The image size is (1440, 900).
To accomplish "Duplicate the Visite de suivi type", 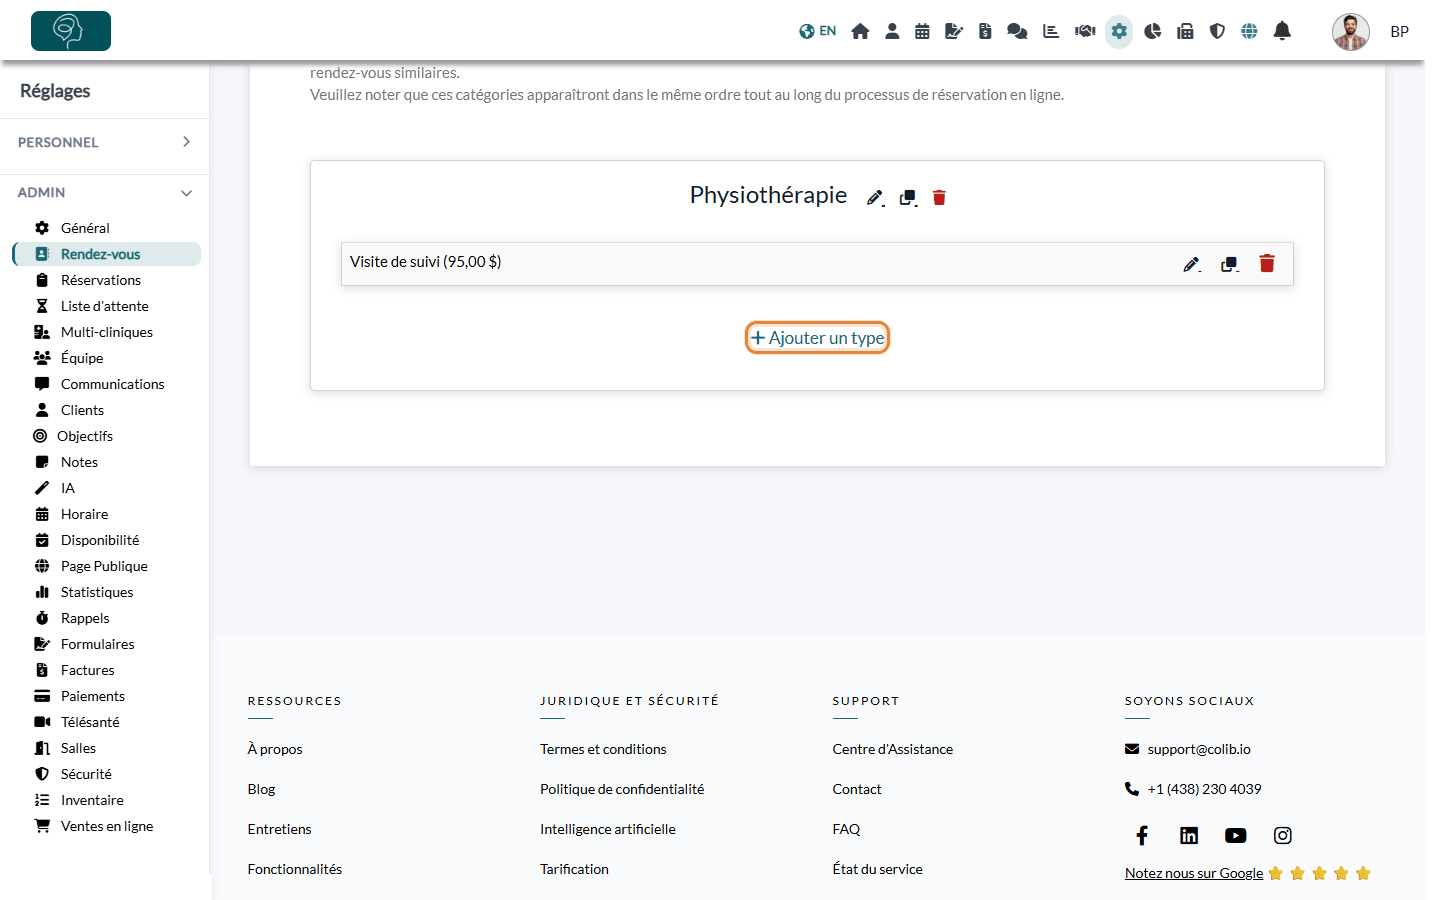I will pos(1230,264).
